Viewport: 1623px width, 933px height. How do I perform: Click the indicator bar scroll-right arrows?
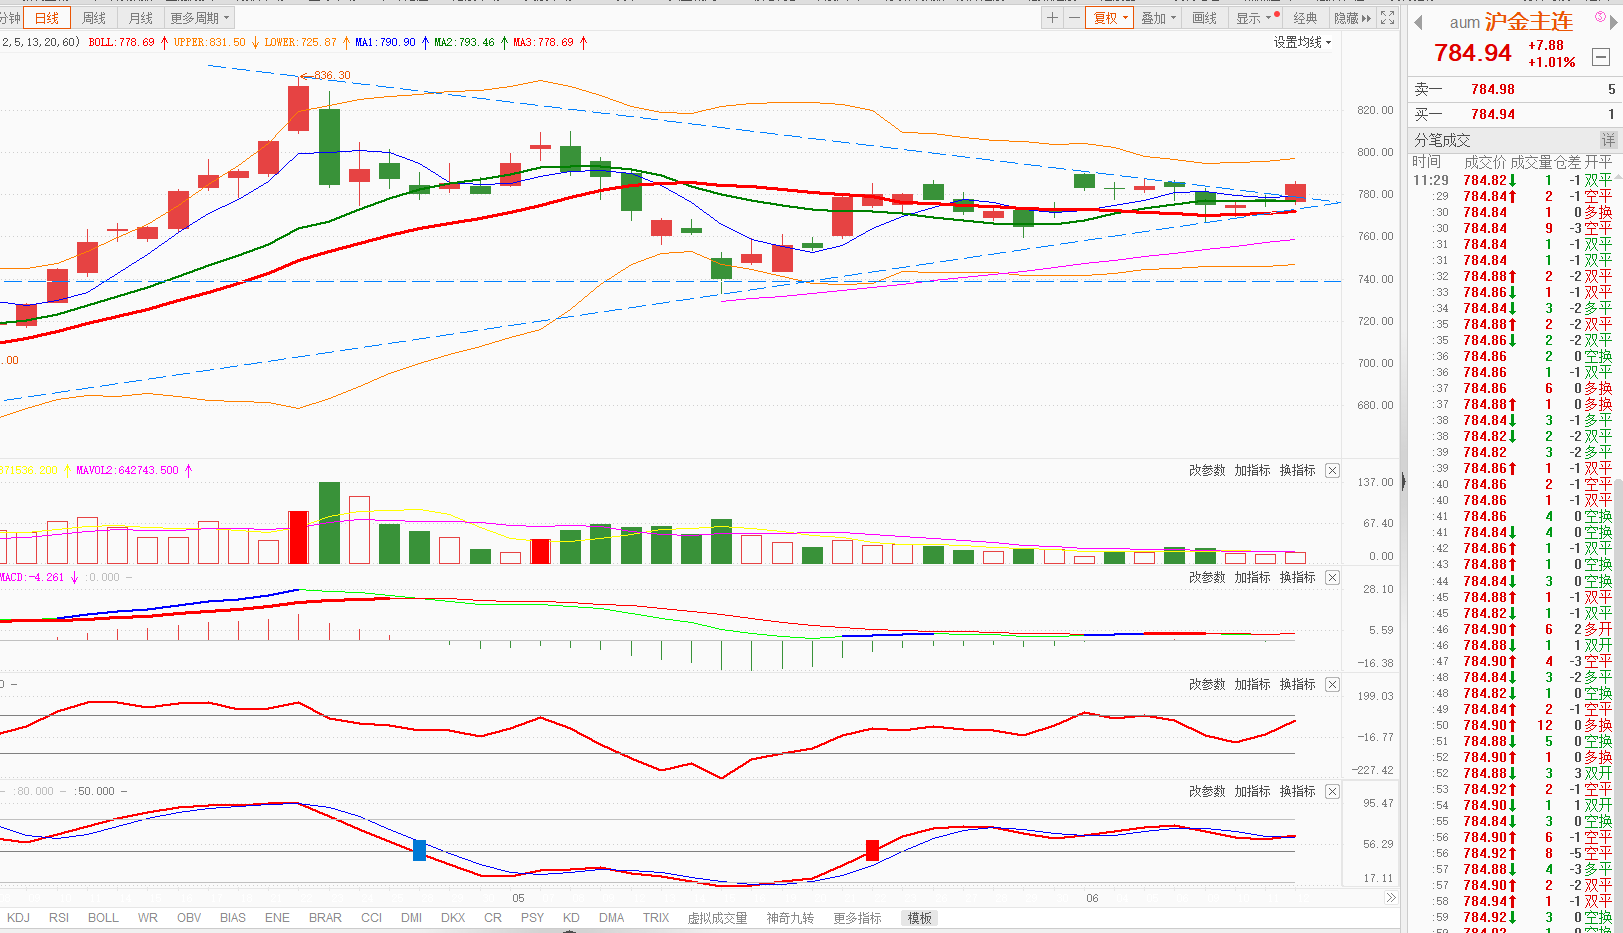click(x=1390, y=898)
